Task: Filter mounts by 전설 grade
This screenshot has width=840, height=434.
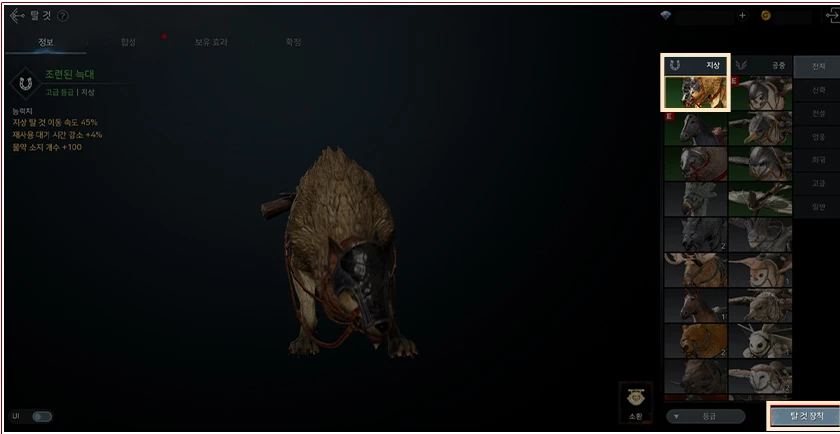Action: pos(818,114)
